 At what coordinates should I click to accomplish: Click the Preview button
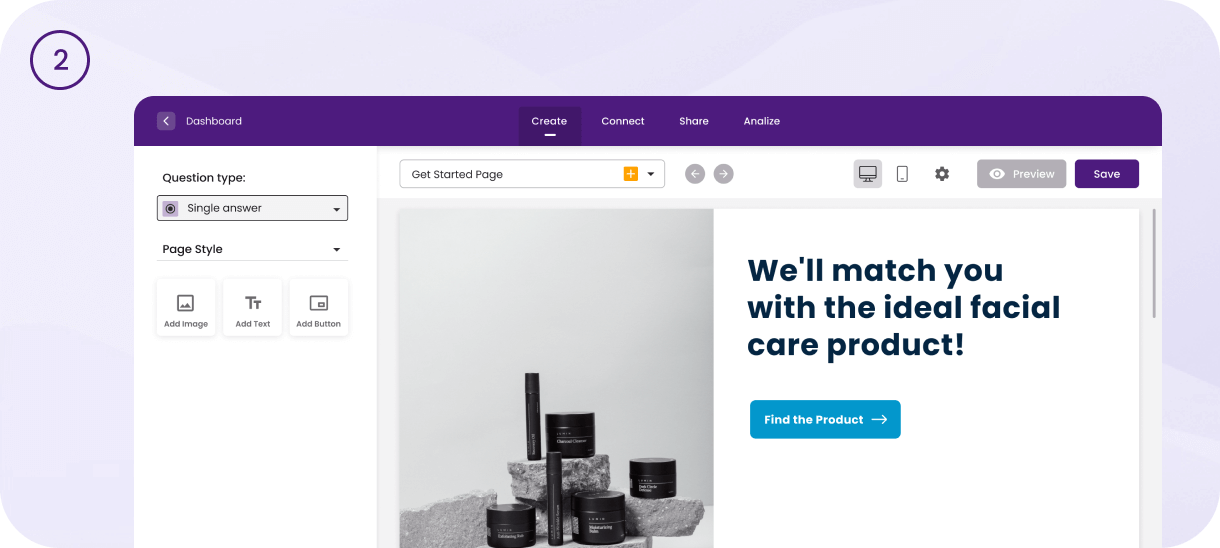pos(1022,174)
